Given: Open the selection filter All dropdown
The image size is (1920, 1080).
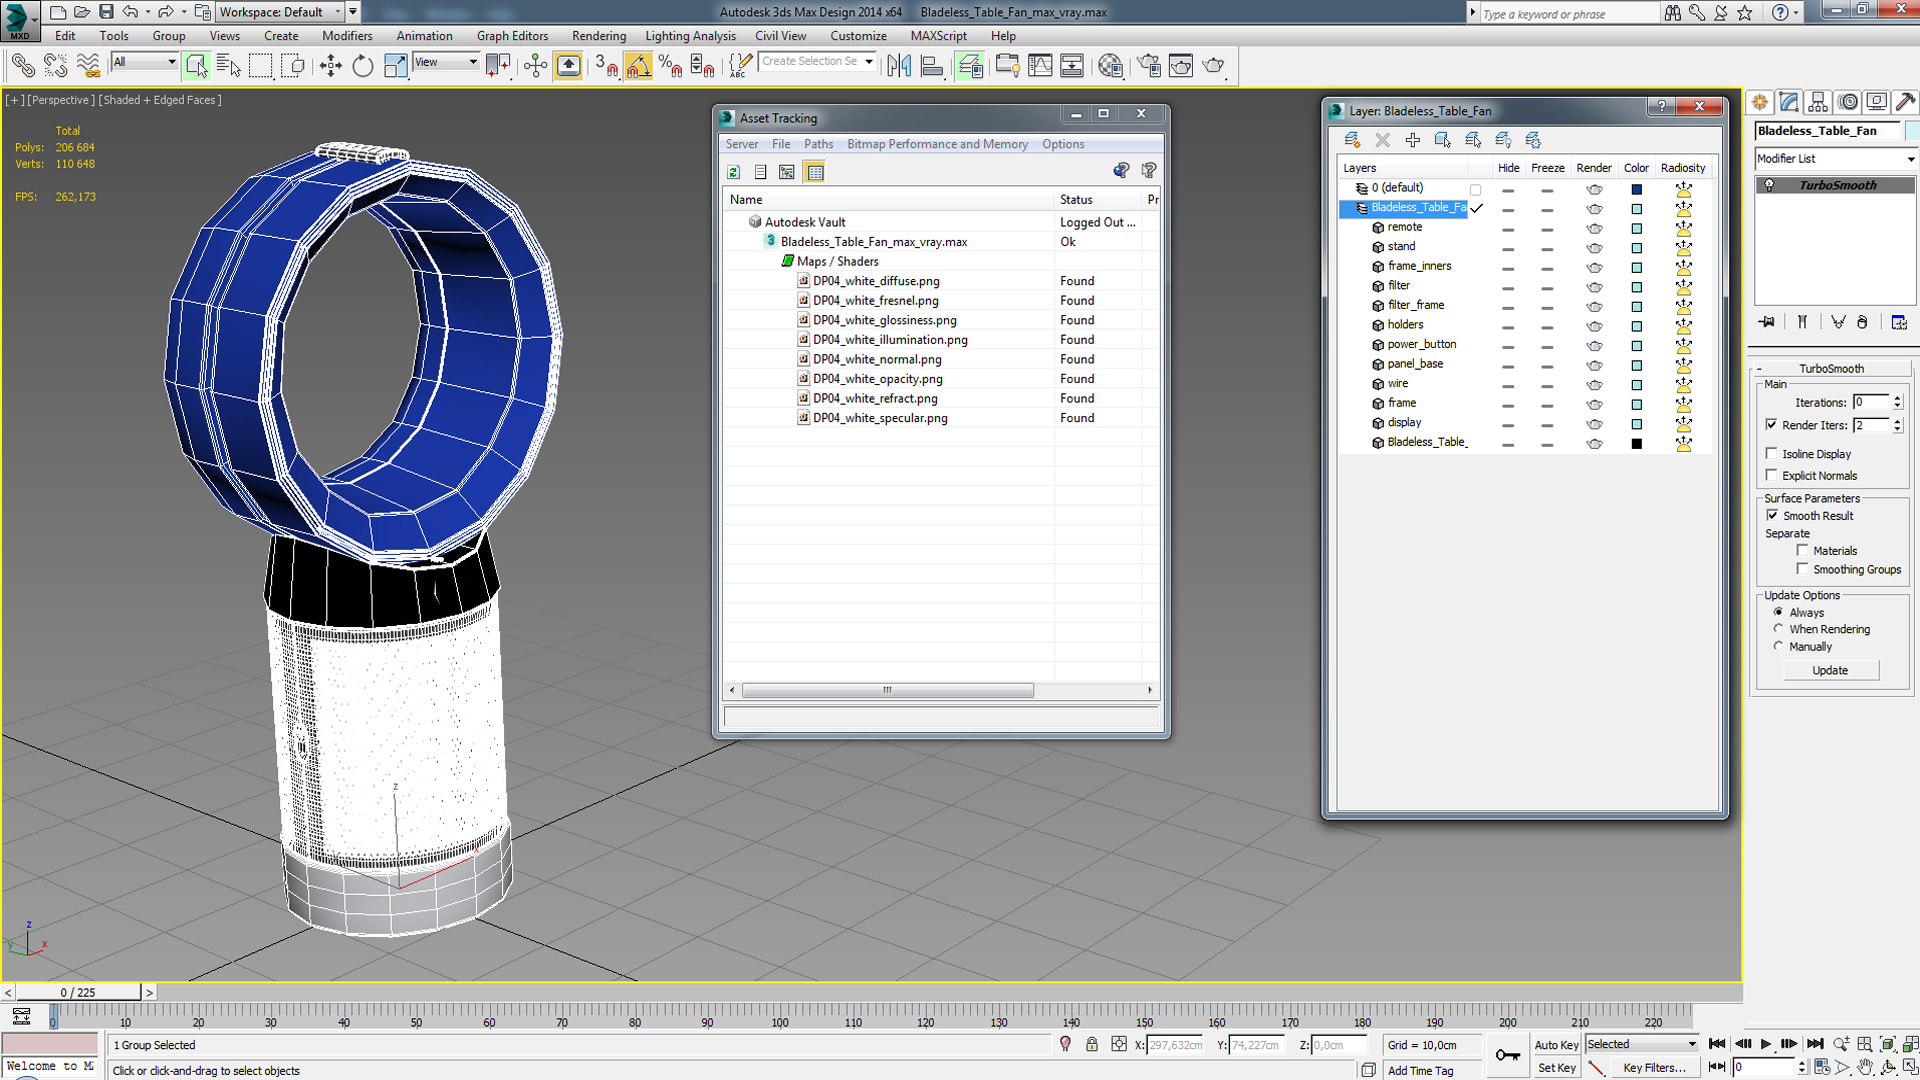Looking at the screenshot, I should point(144,62).
